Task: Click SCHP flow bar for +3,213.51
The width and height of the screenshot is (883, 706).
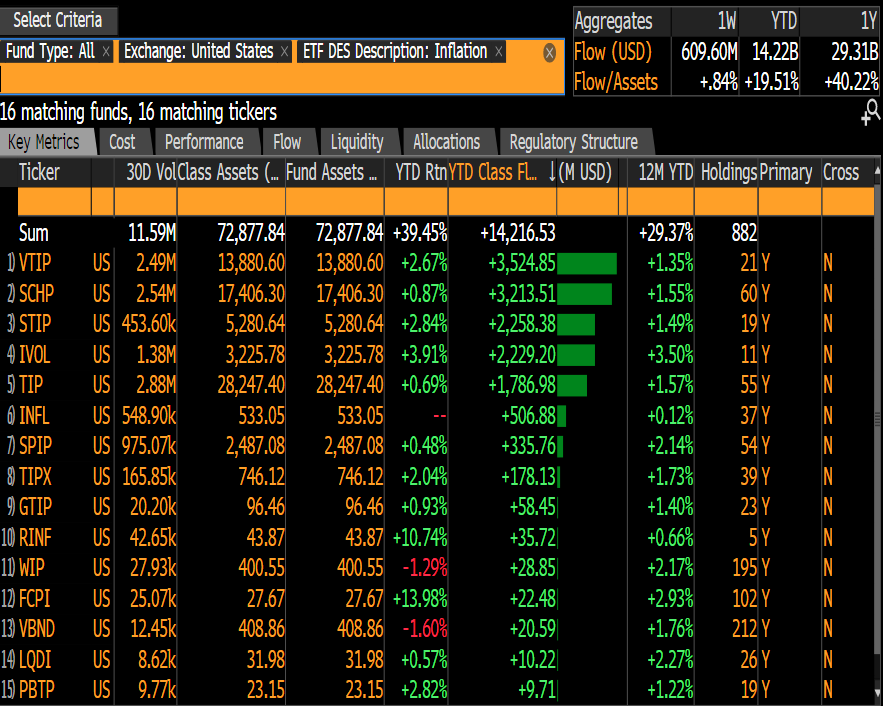Action: pyautogui.click(x=585, y=294)
